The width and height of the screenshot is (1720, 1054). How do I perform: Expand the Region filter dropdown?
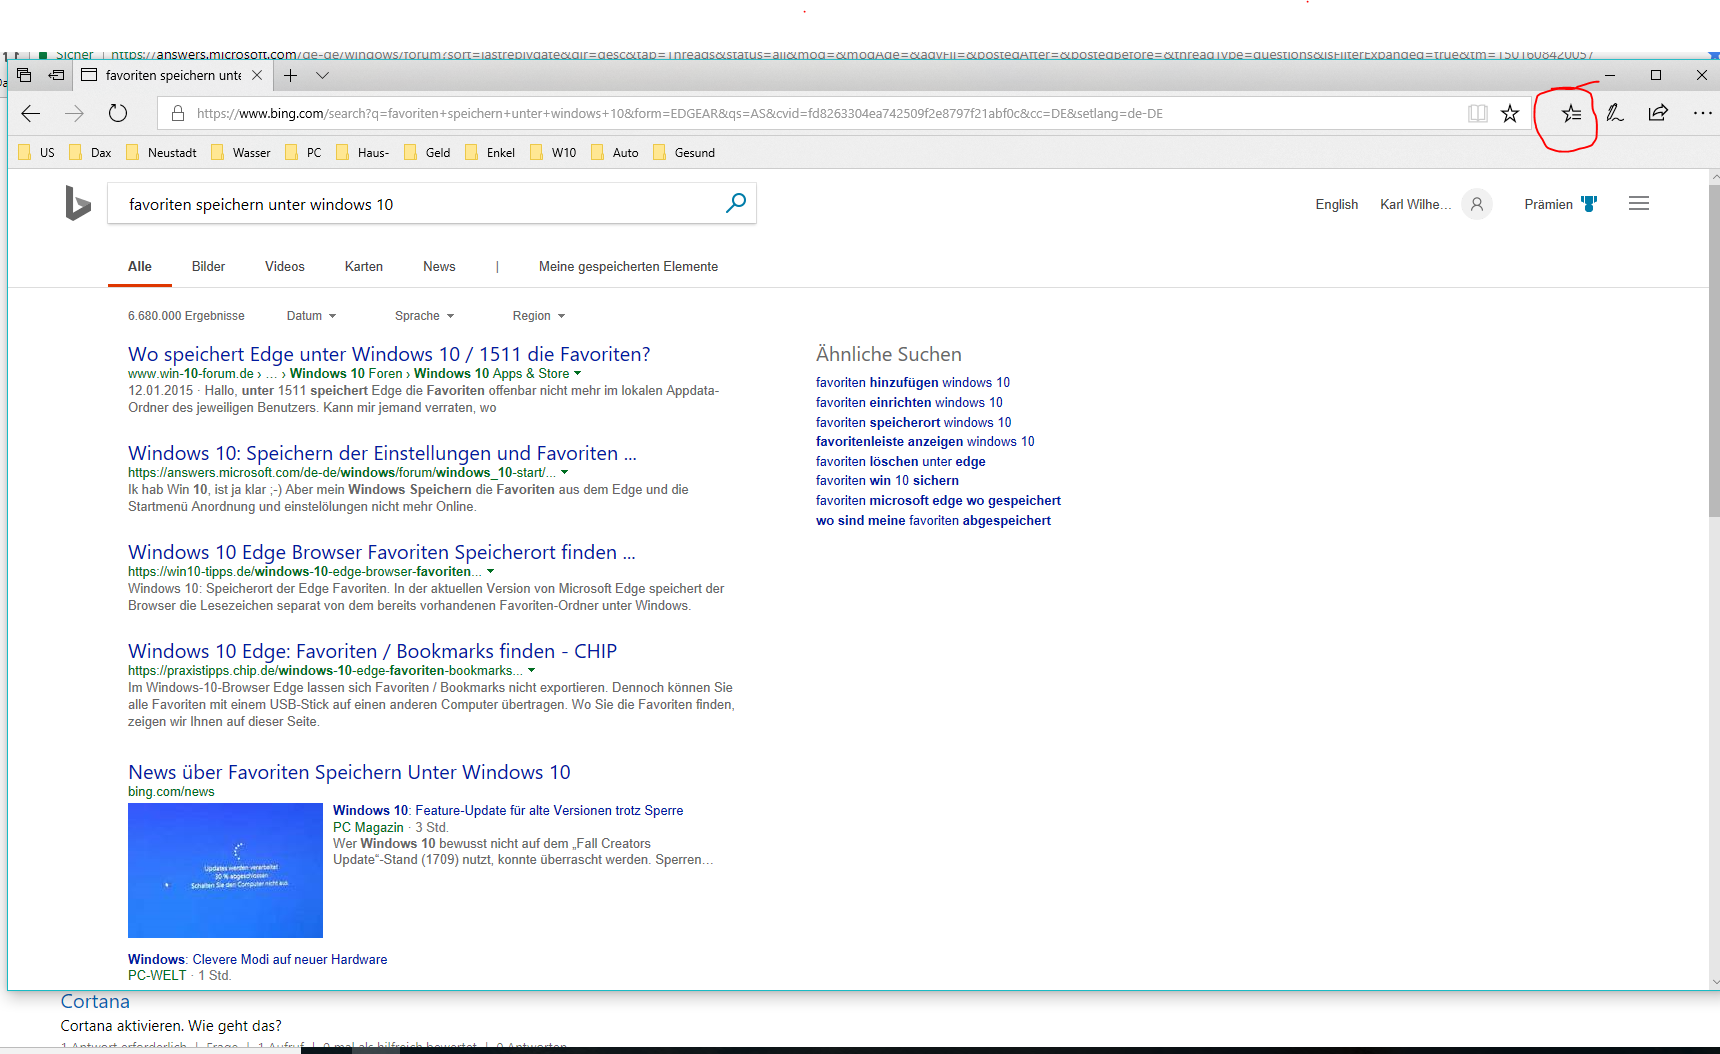(539, 316)
